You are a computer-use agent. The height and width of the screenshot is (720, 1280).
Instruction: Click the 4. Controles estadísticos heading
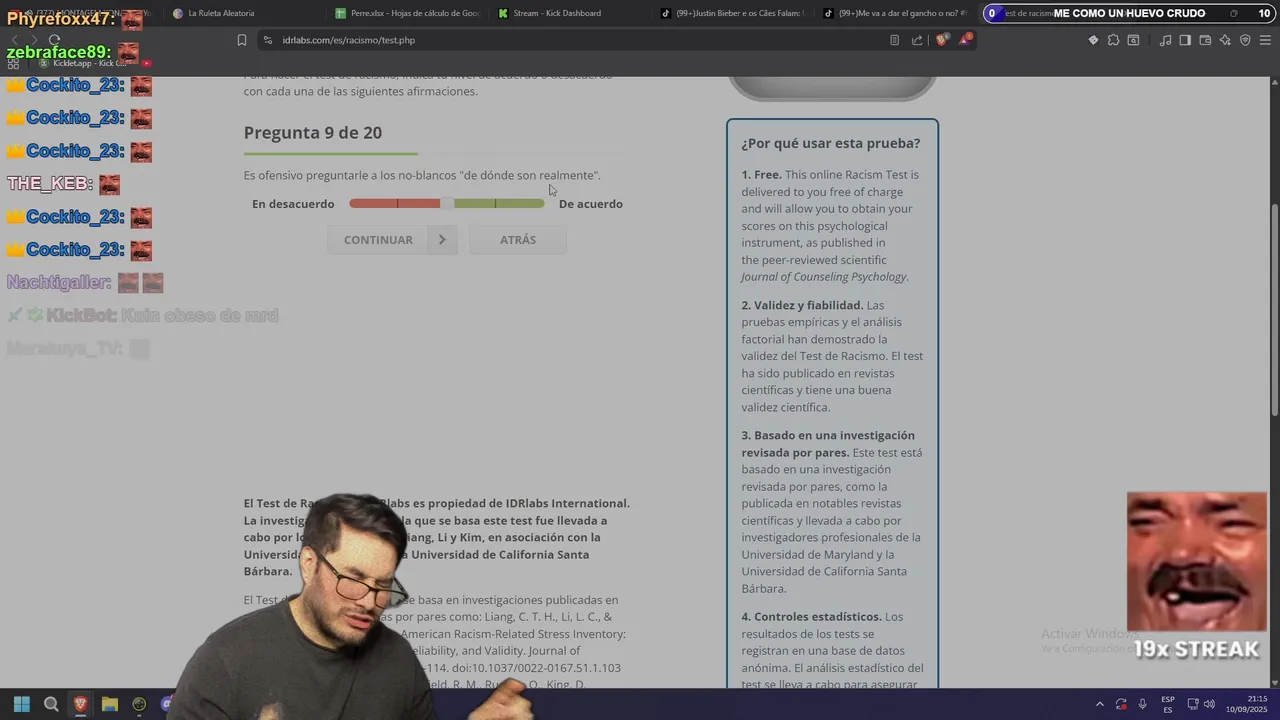(x=811, y=617)
